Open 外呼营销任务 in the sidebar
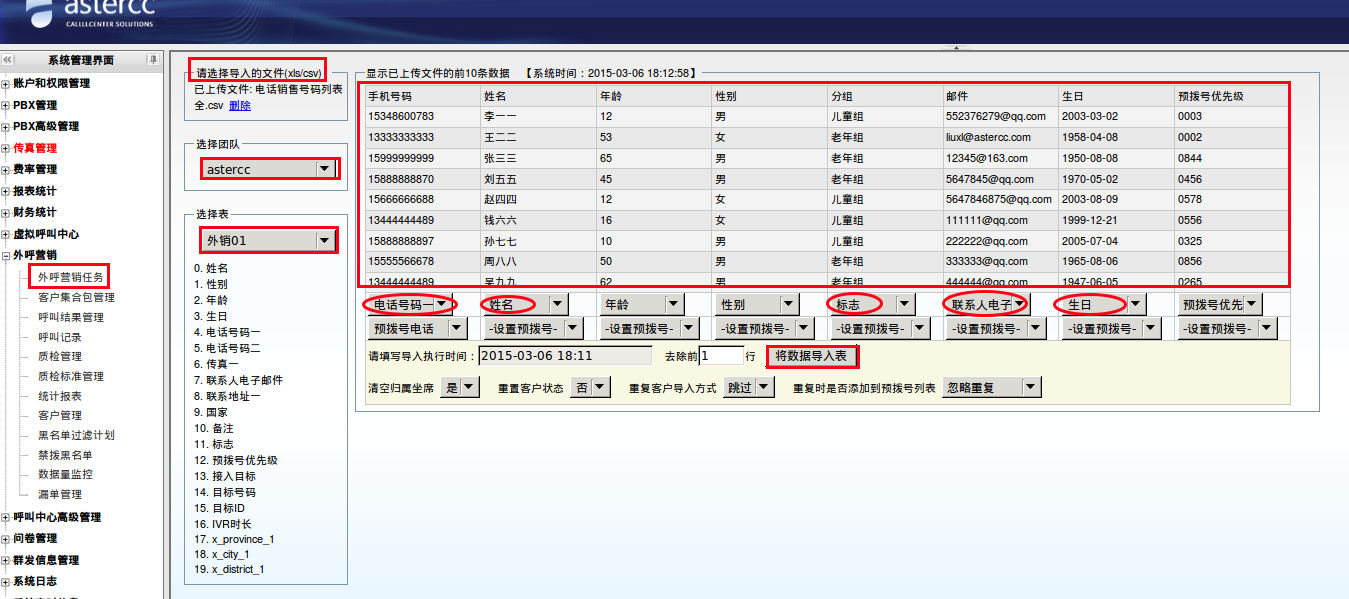 [70, 277]
